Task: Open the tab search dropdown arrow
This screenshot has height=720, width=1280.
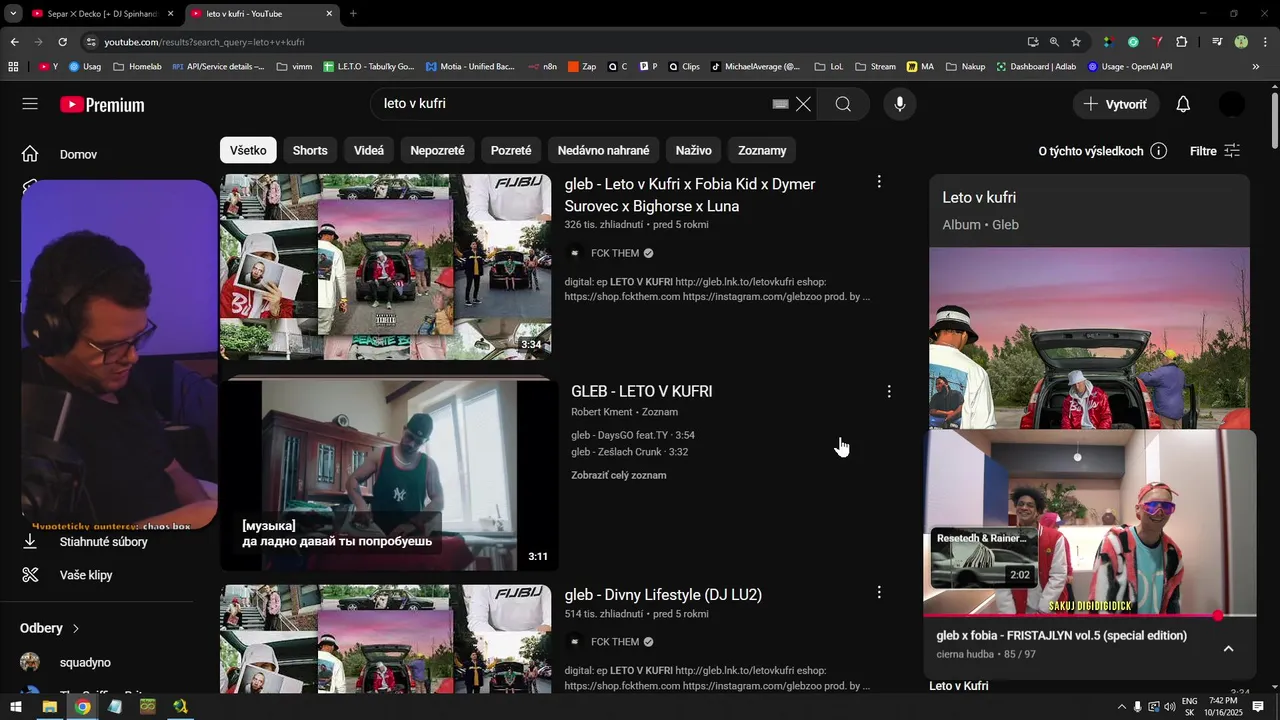Action: pyautogui.click(x=13, y=14)
